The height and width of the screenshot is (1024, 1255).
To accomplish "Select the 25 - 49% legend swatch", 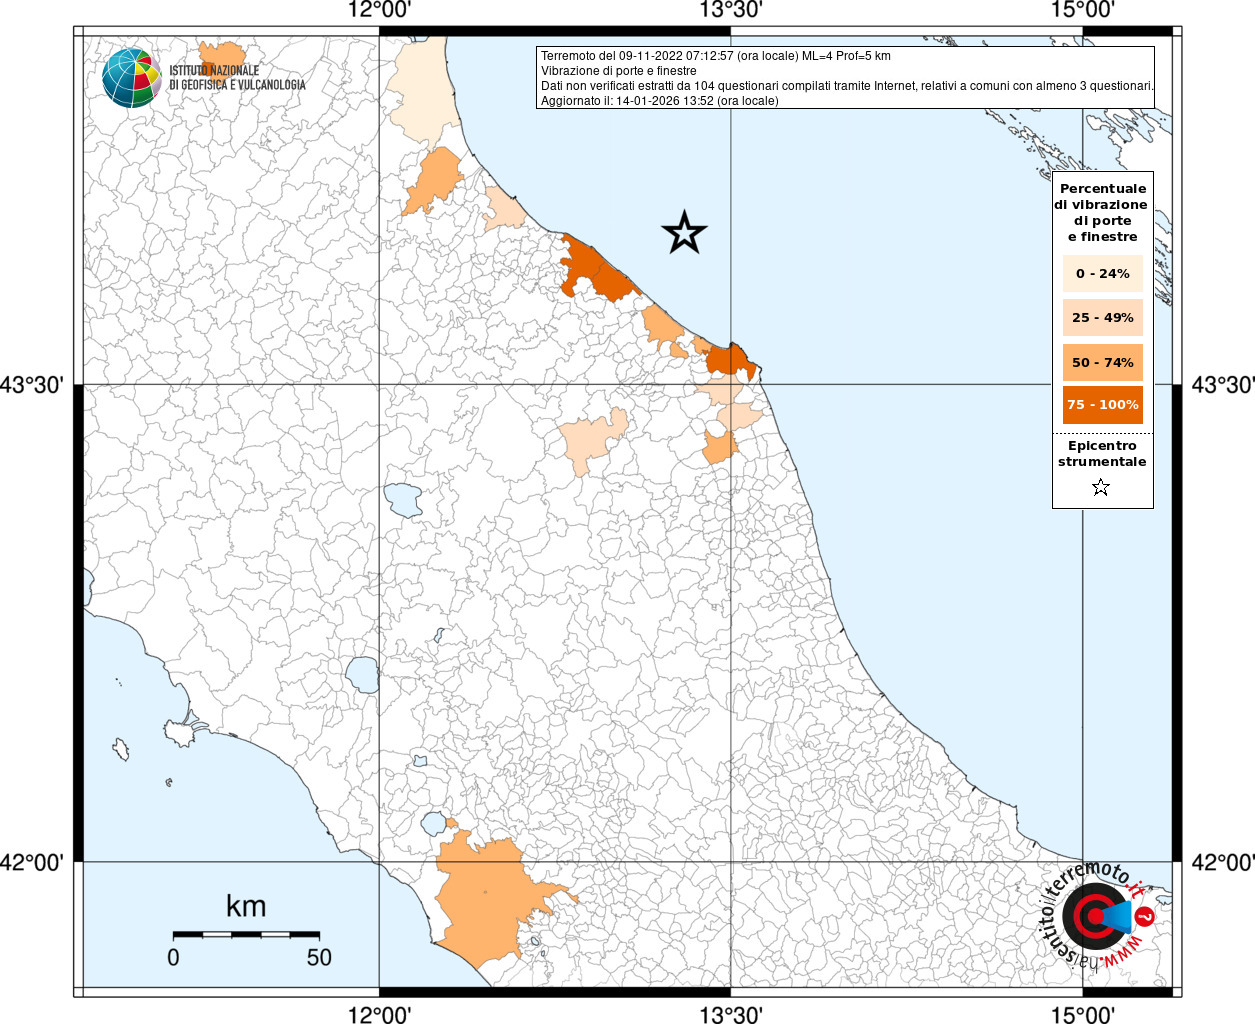I will click(x=1103, y=317).
